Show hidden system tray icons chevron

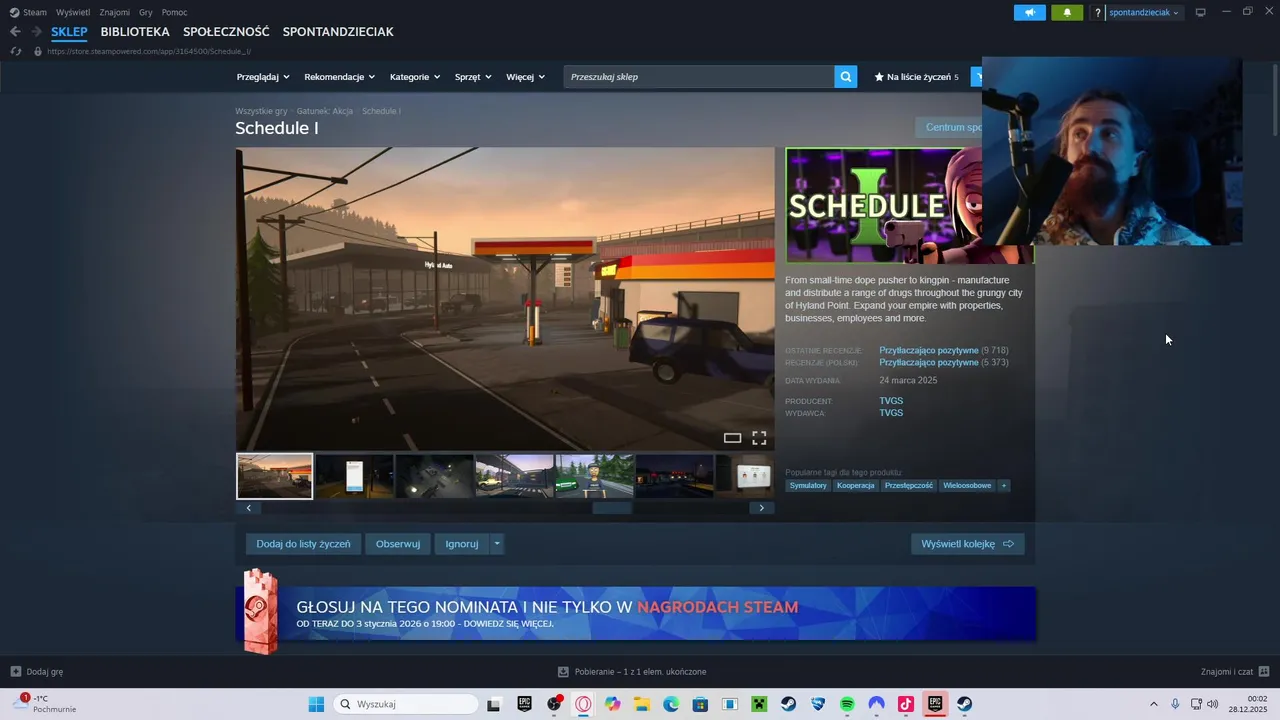click(1153, 704)
